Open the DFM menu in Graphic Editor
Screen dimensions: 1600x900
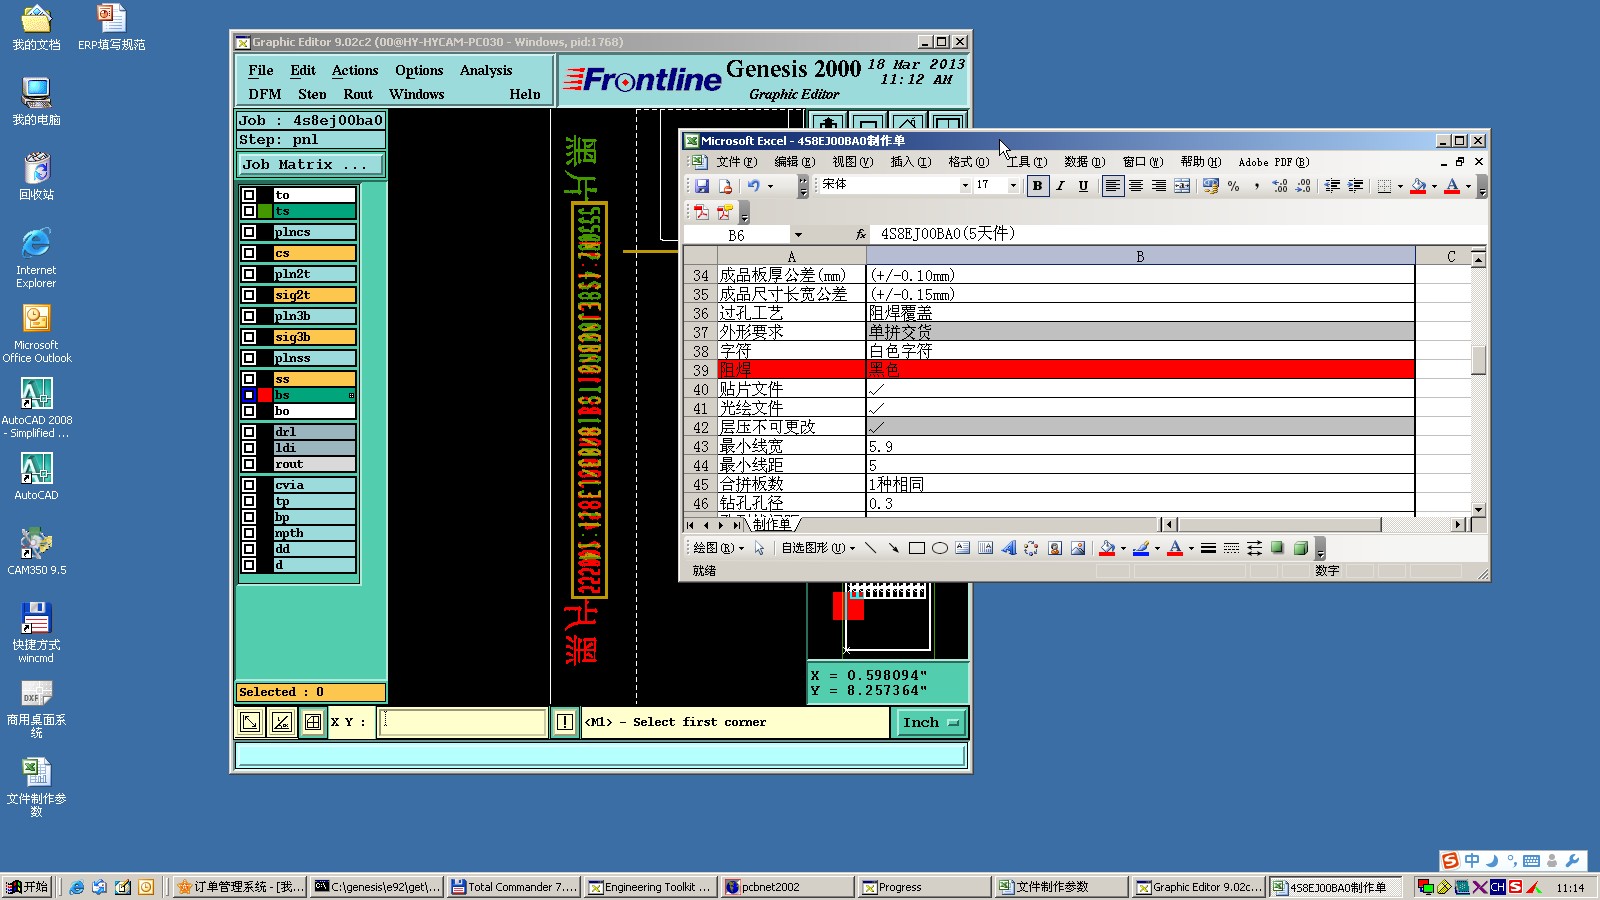[x=265, y=94]
